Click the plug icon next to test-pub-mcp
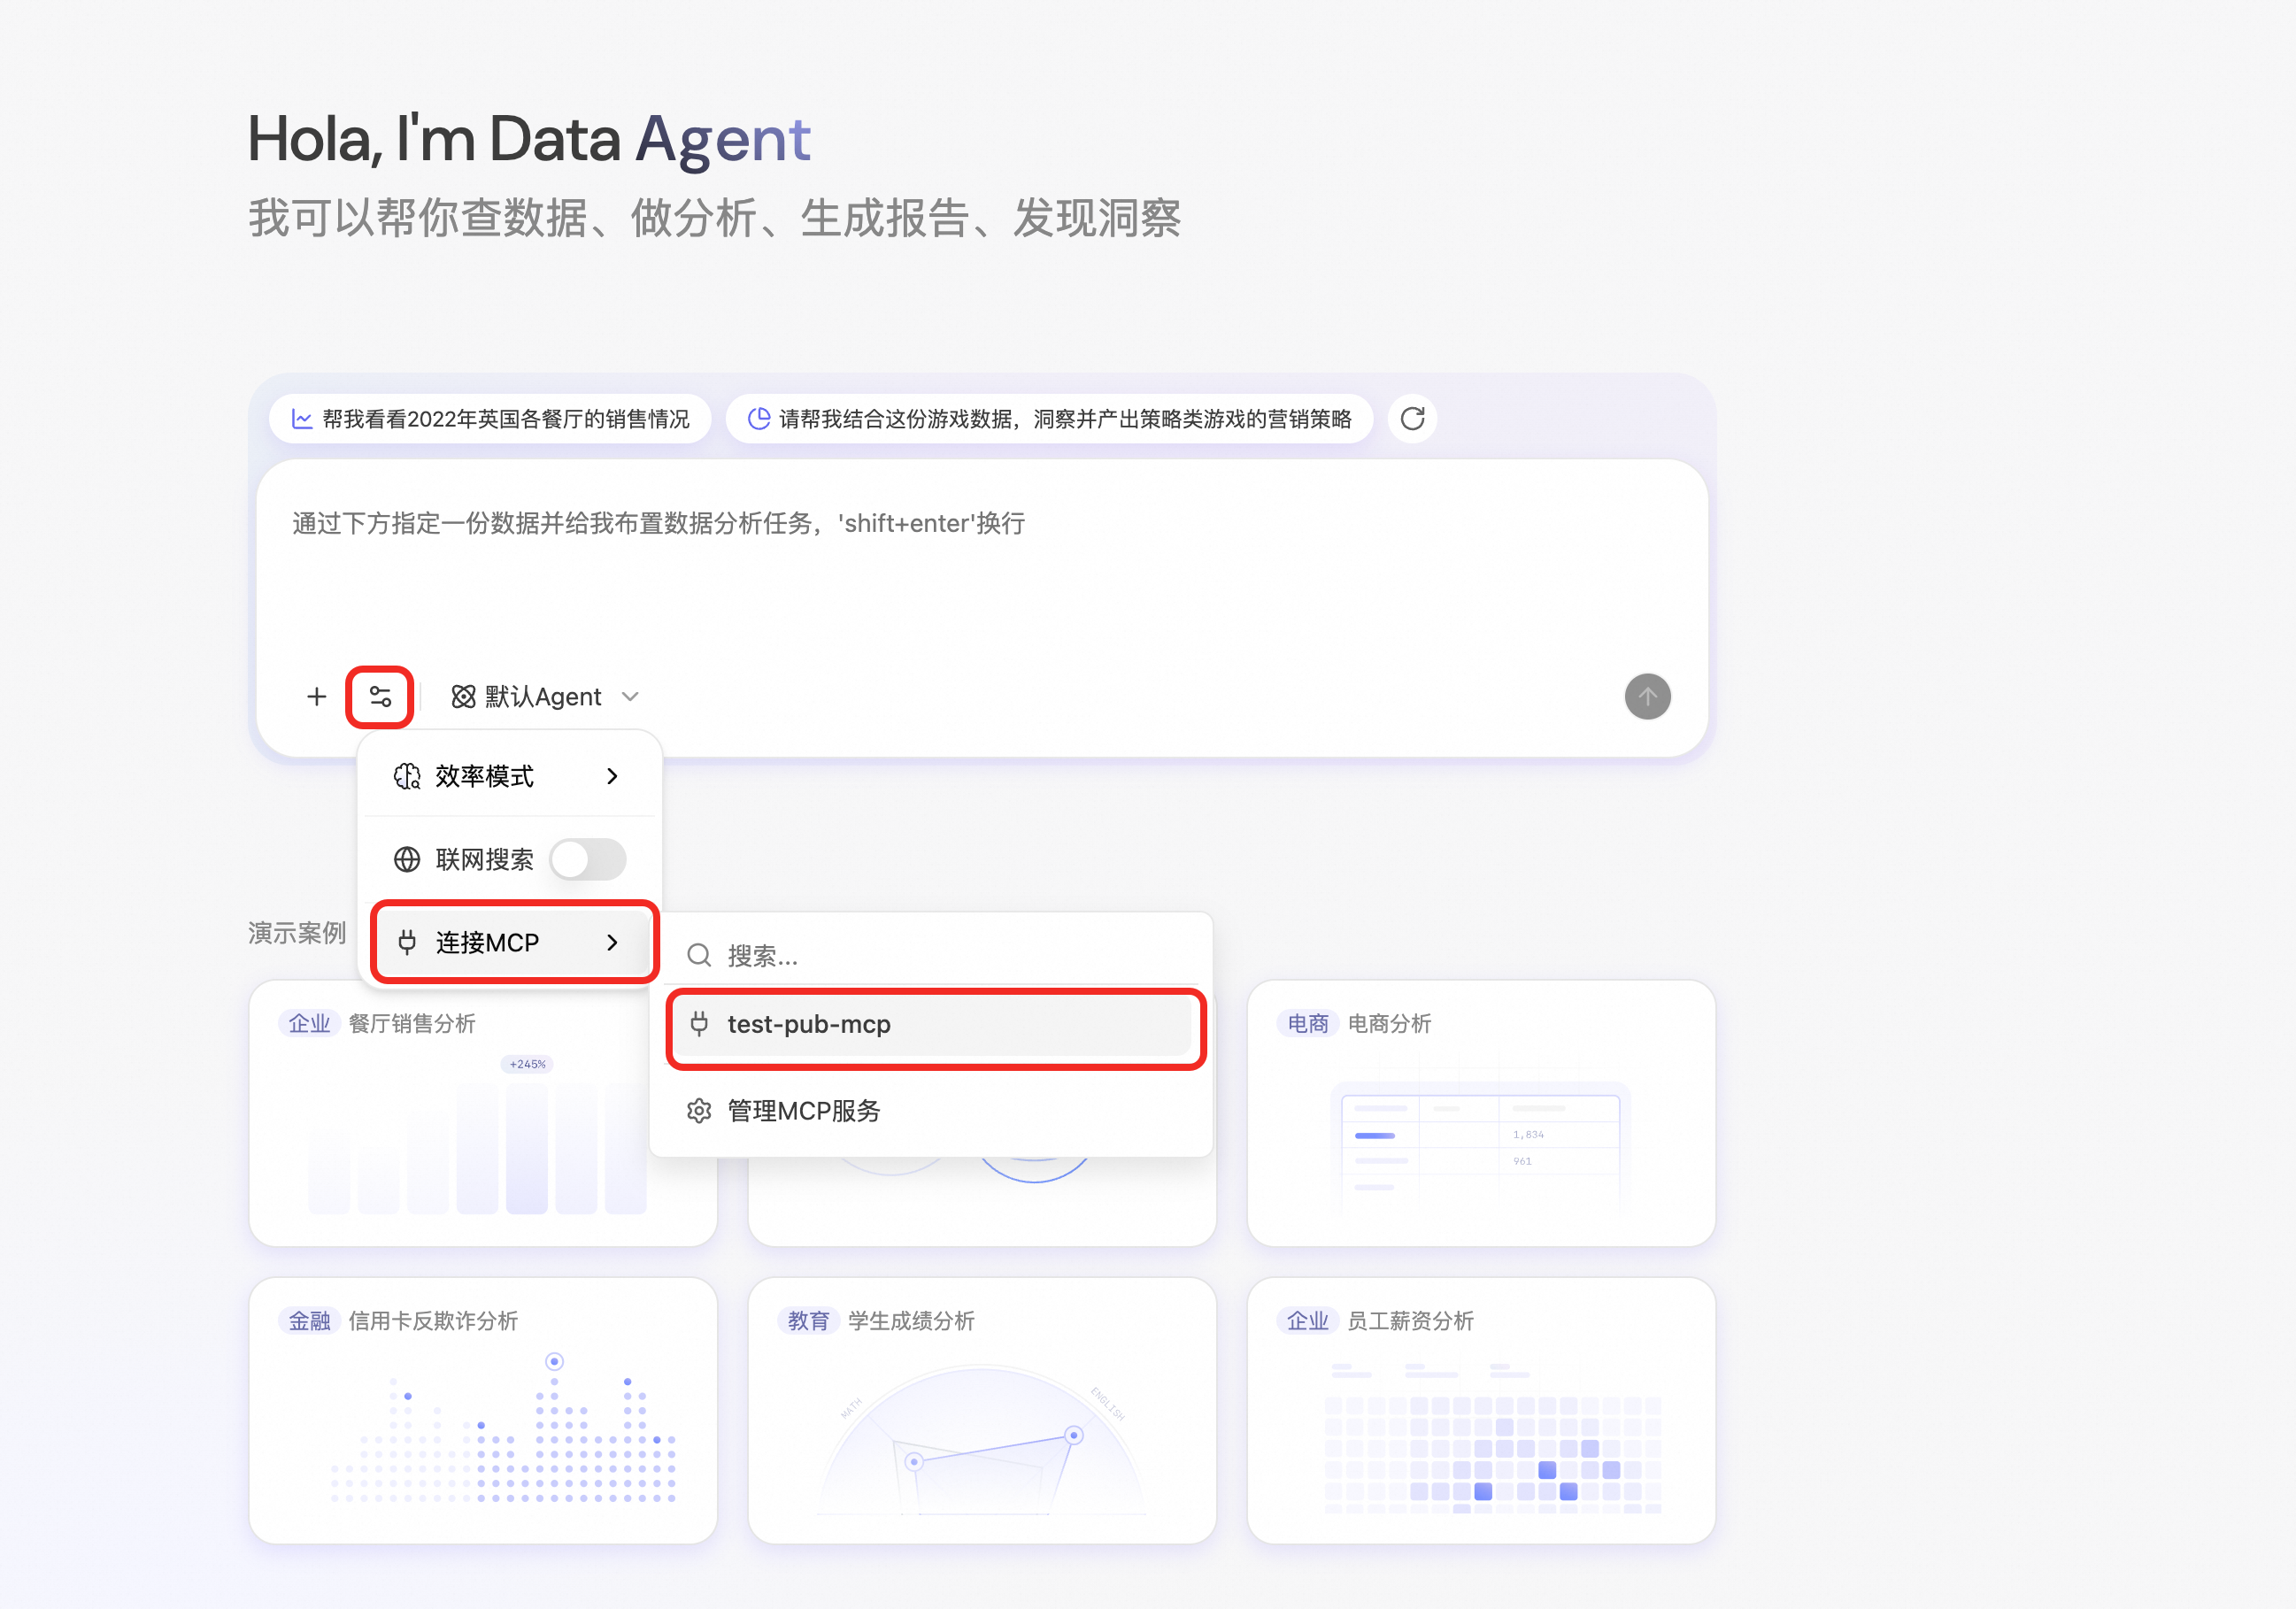 (699, 1023)
